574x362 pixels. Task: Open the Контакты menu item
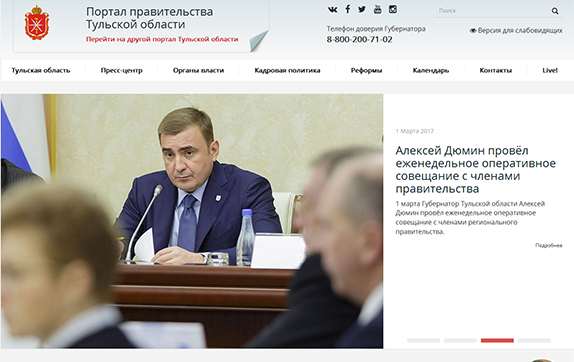click(496, 70)
